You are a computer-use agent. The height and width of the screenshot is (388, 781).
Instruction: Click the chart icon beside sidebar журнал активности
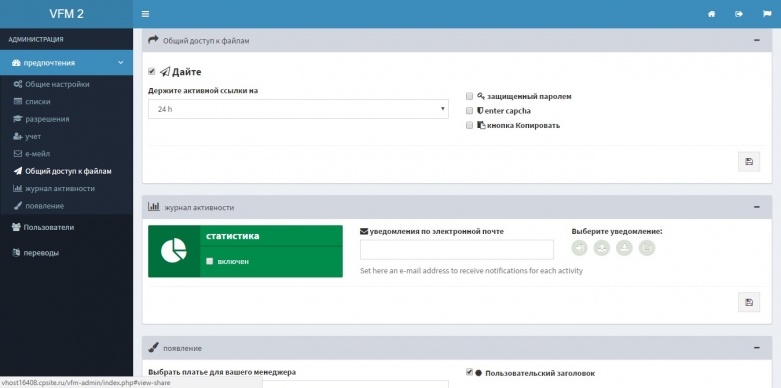[x=17, y=189]
